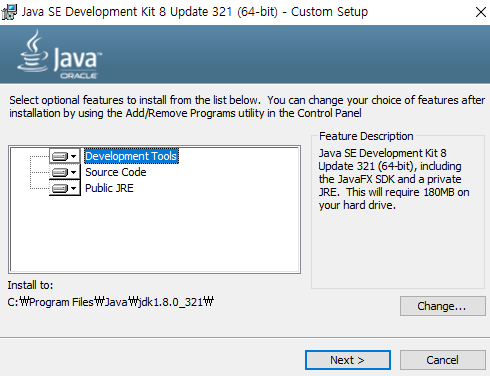This screenshot has height=376, width=490.
Task: Click the installer icon in title bar
Action: [9, 12]
